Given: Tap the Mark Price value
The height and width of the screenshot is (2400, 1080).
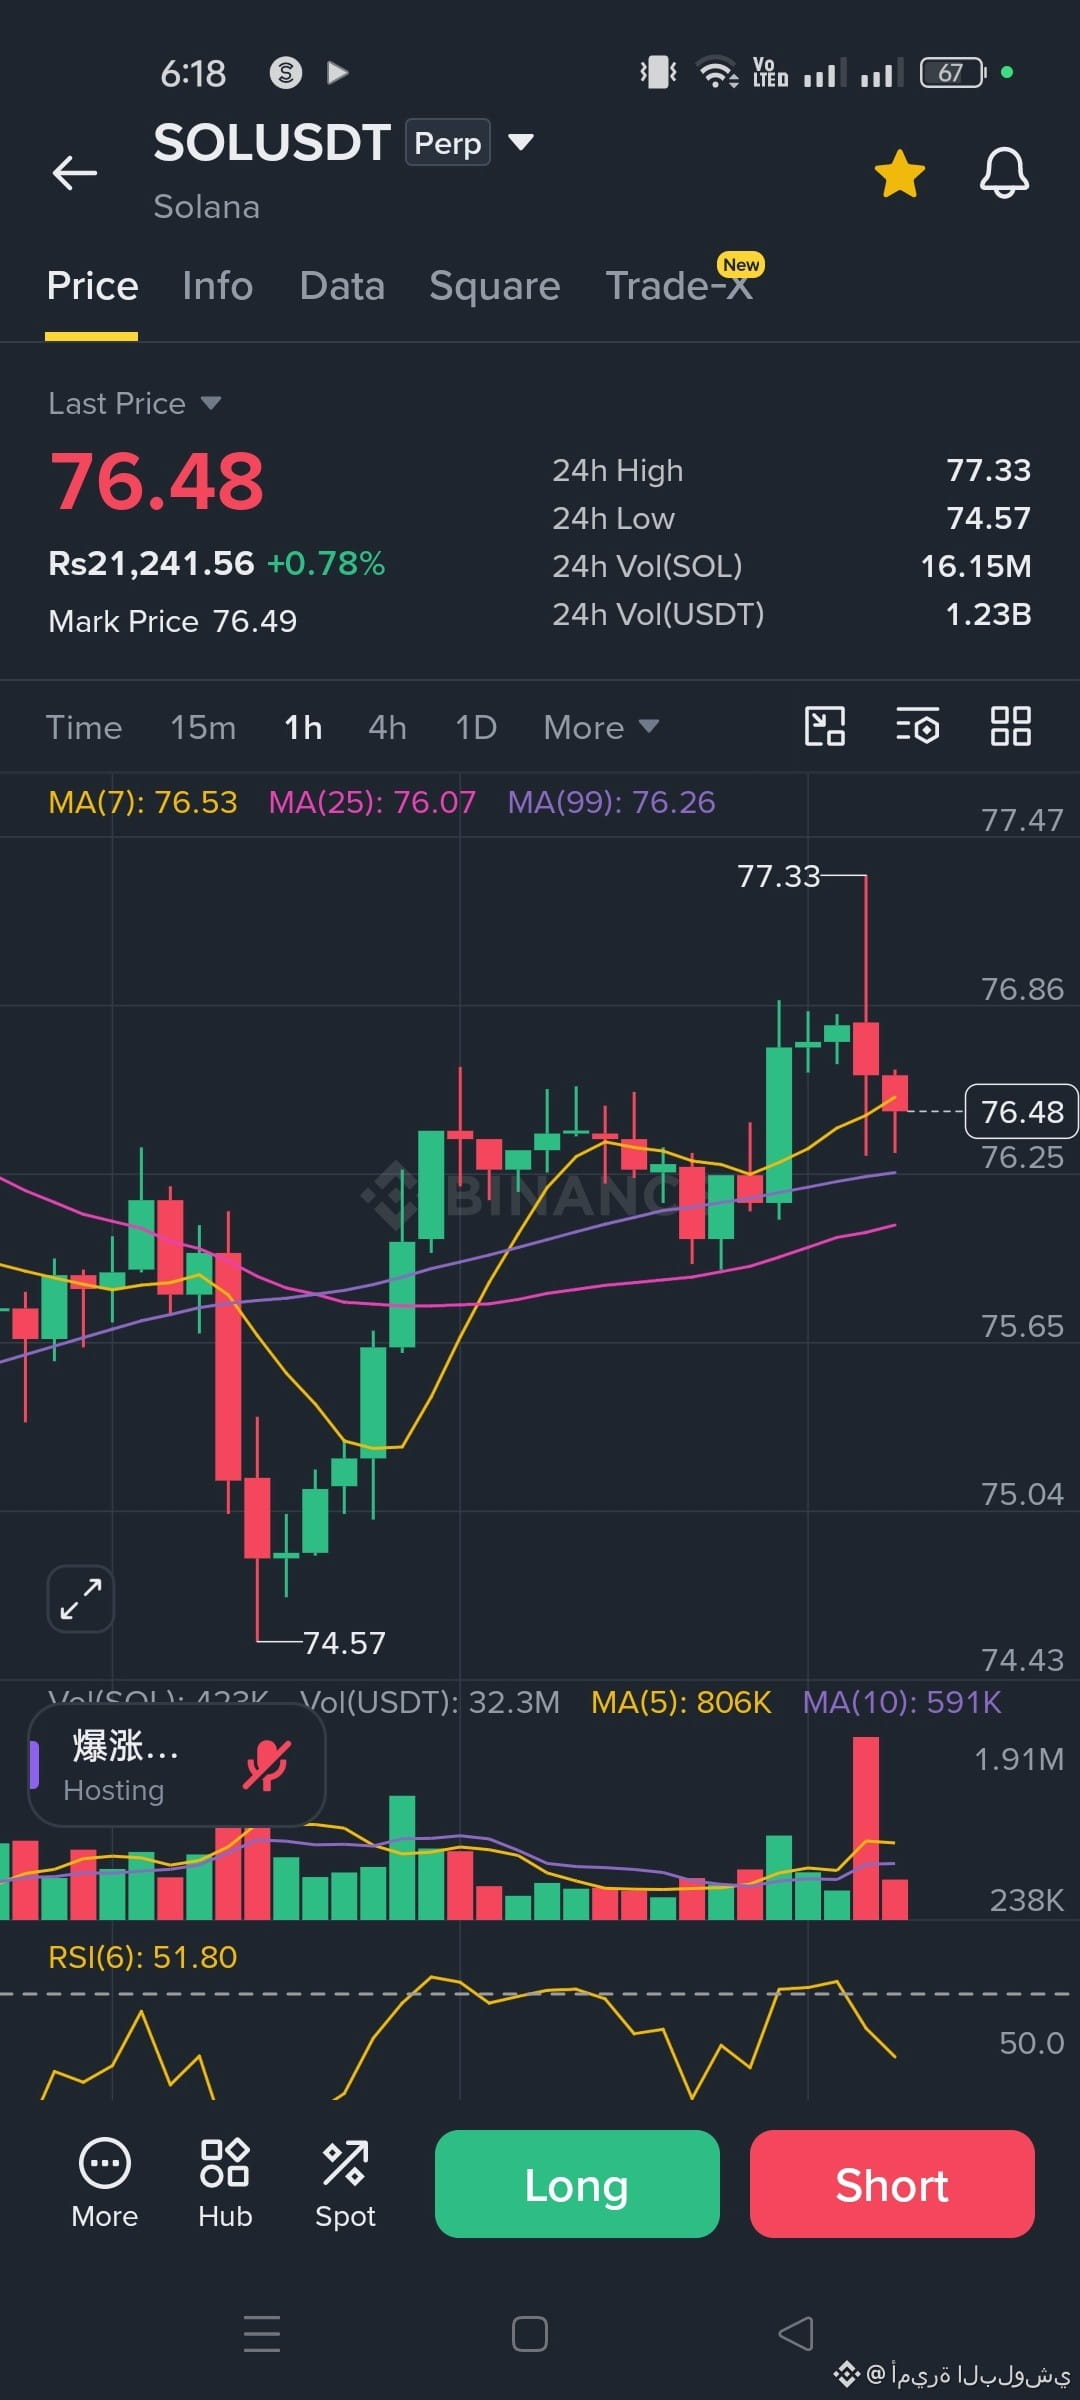Looking at the screenshot, I should 255,621.
